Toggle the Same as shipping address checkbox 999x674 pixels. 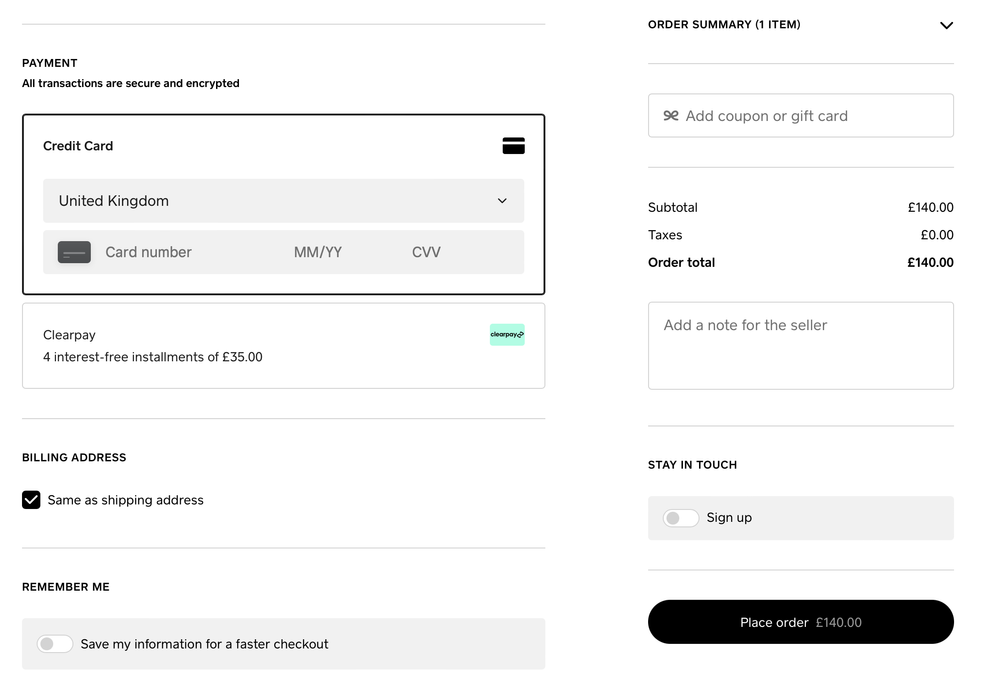31,500
